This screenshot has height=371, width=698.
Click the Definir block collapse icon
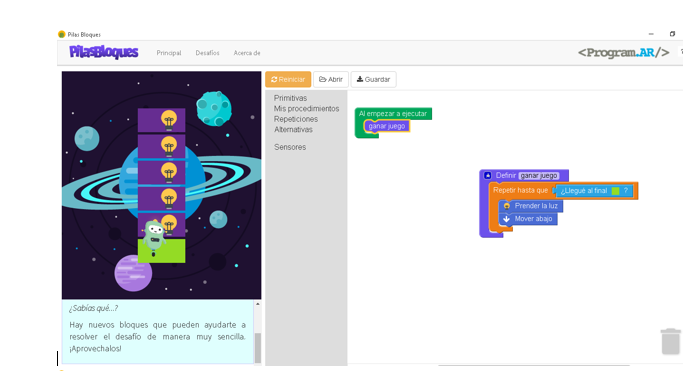[487, 175]
